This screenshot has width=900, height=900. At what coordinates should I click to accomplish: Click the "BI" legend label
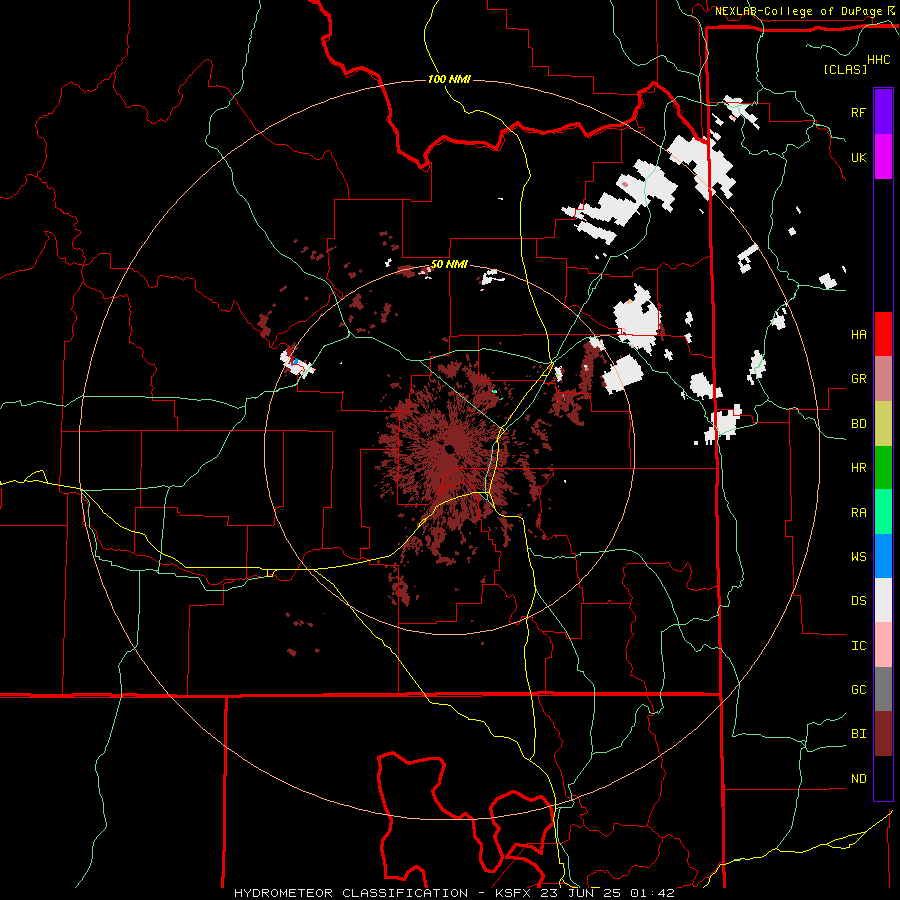pyautogui.click(x=859, y=734)
